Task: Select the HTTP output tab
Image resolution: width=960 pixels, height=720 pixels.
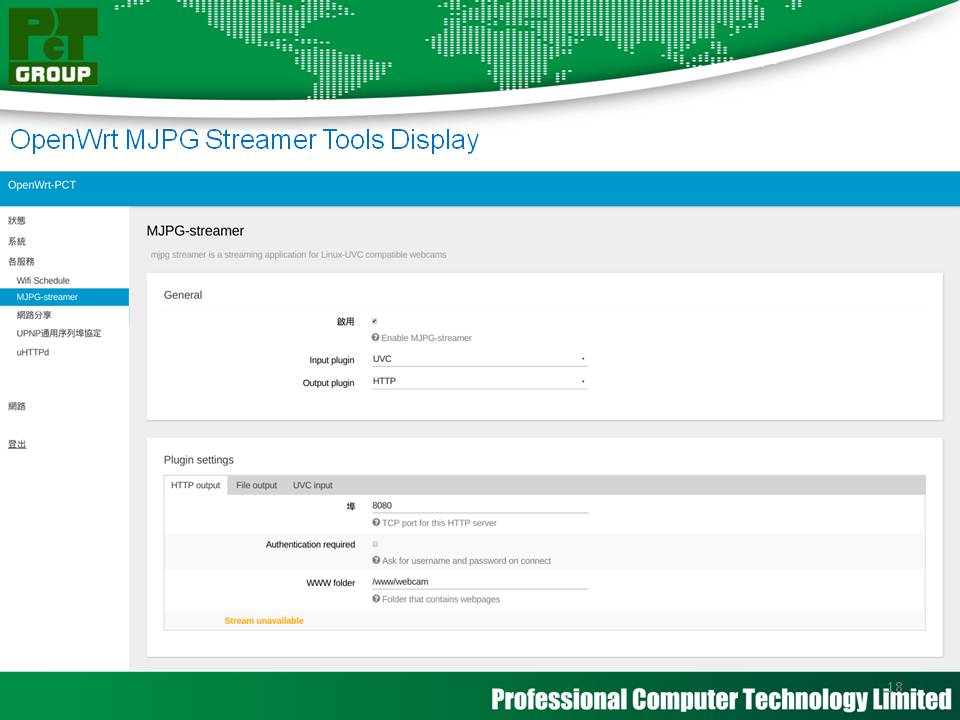Action: coord(196,486)
